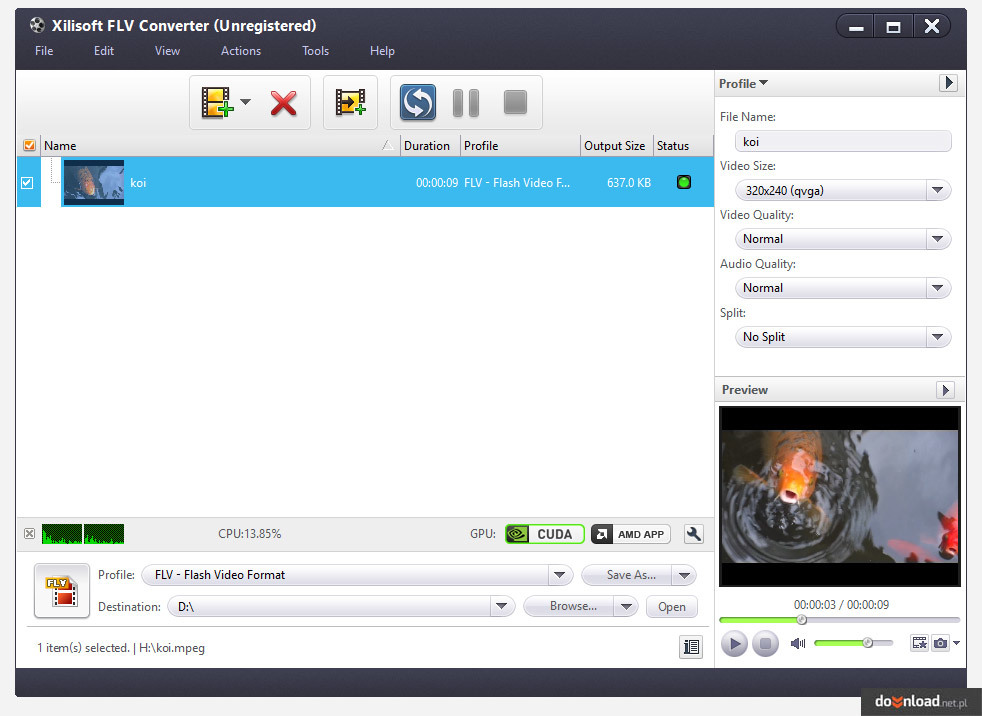Click the Status column header
The image size is (982, 716).
(683, 145)
